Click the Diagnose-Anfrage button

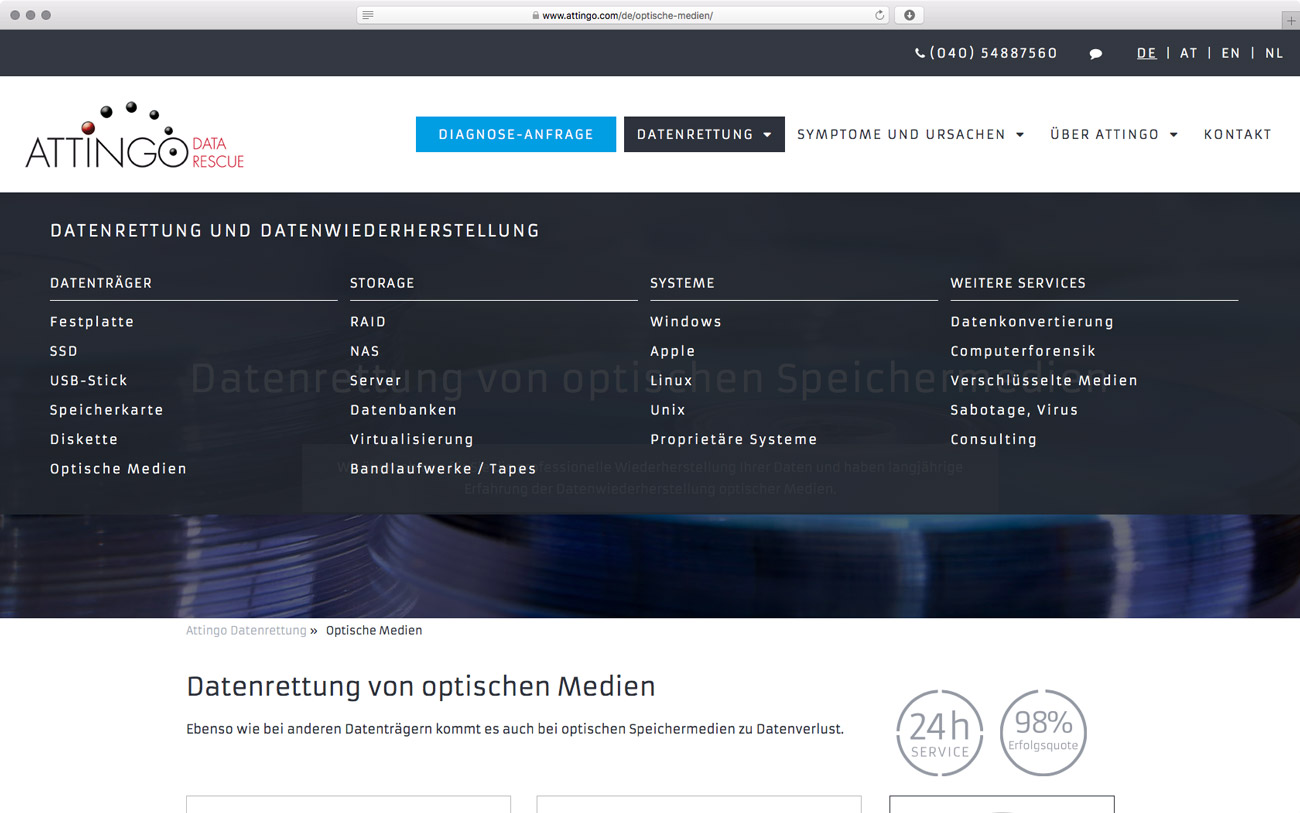(515, 135)
